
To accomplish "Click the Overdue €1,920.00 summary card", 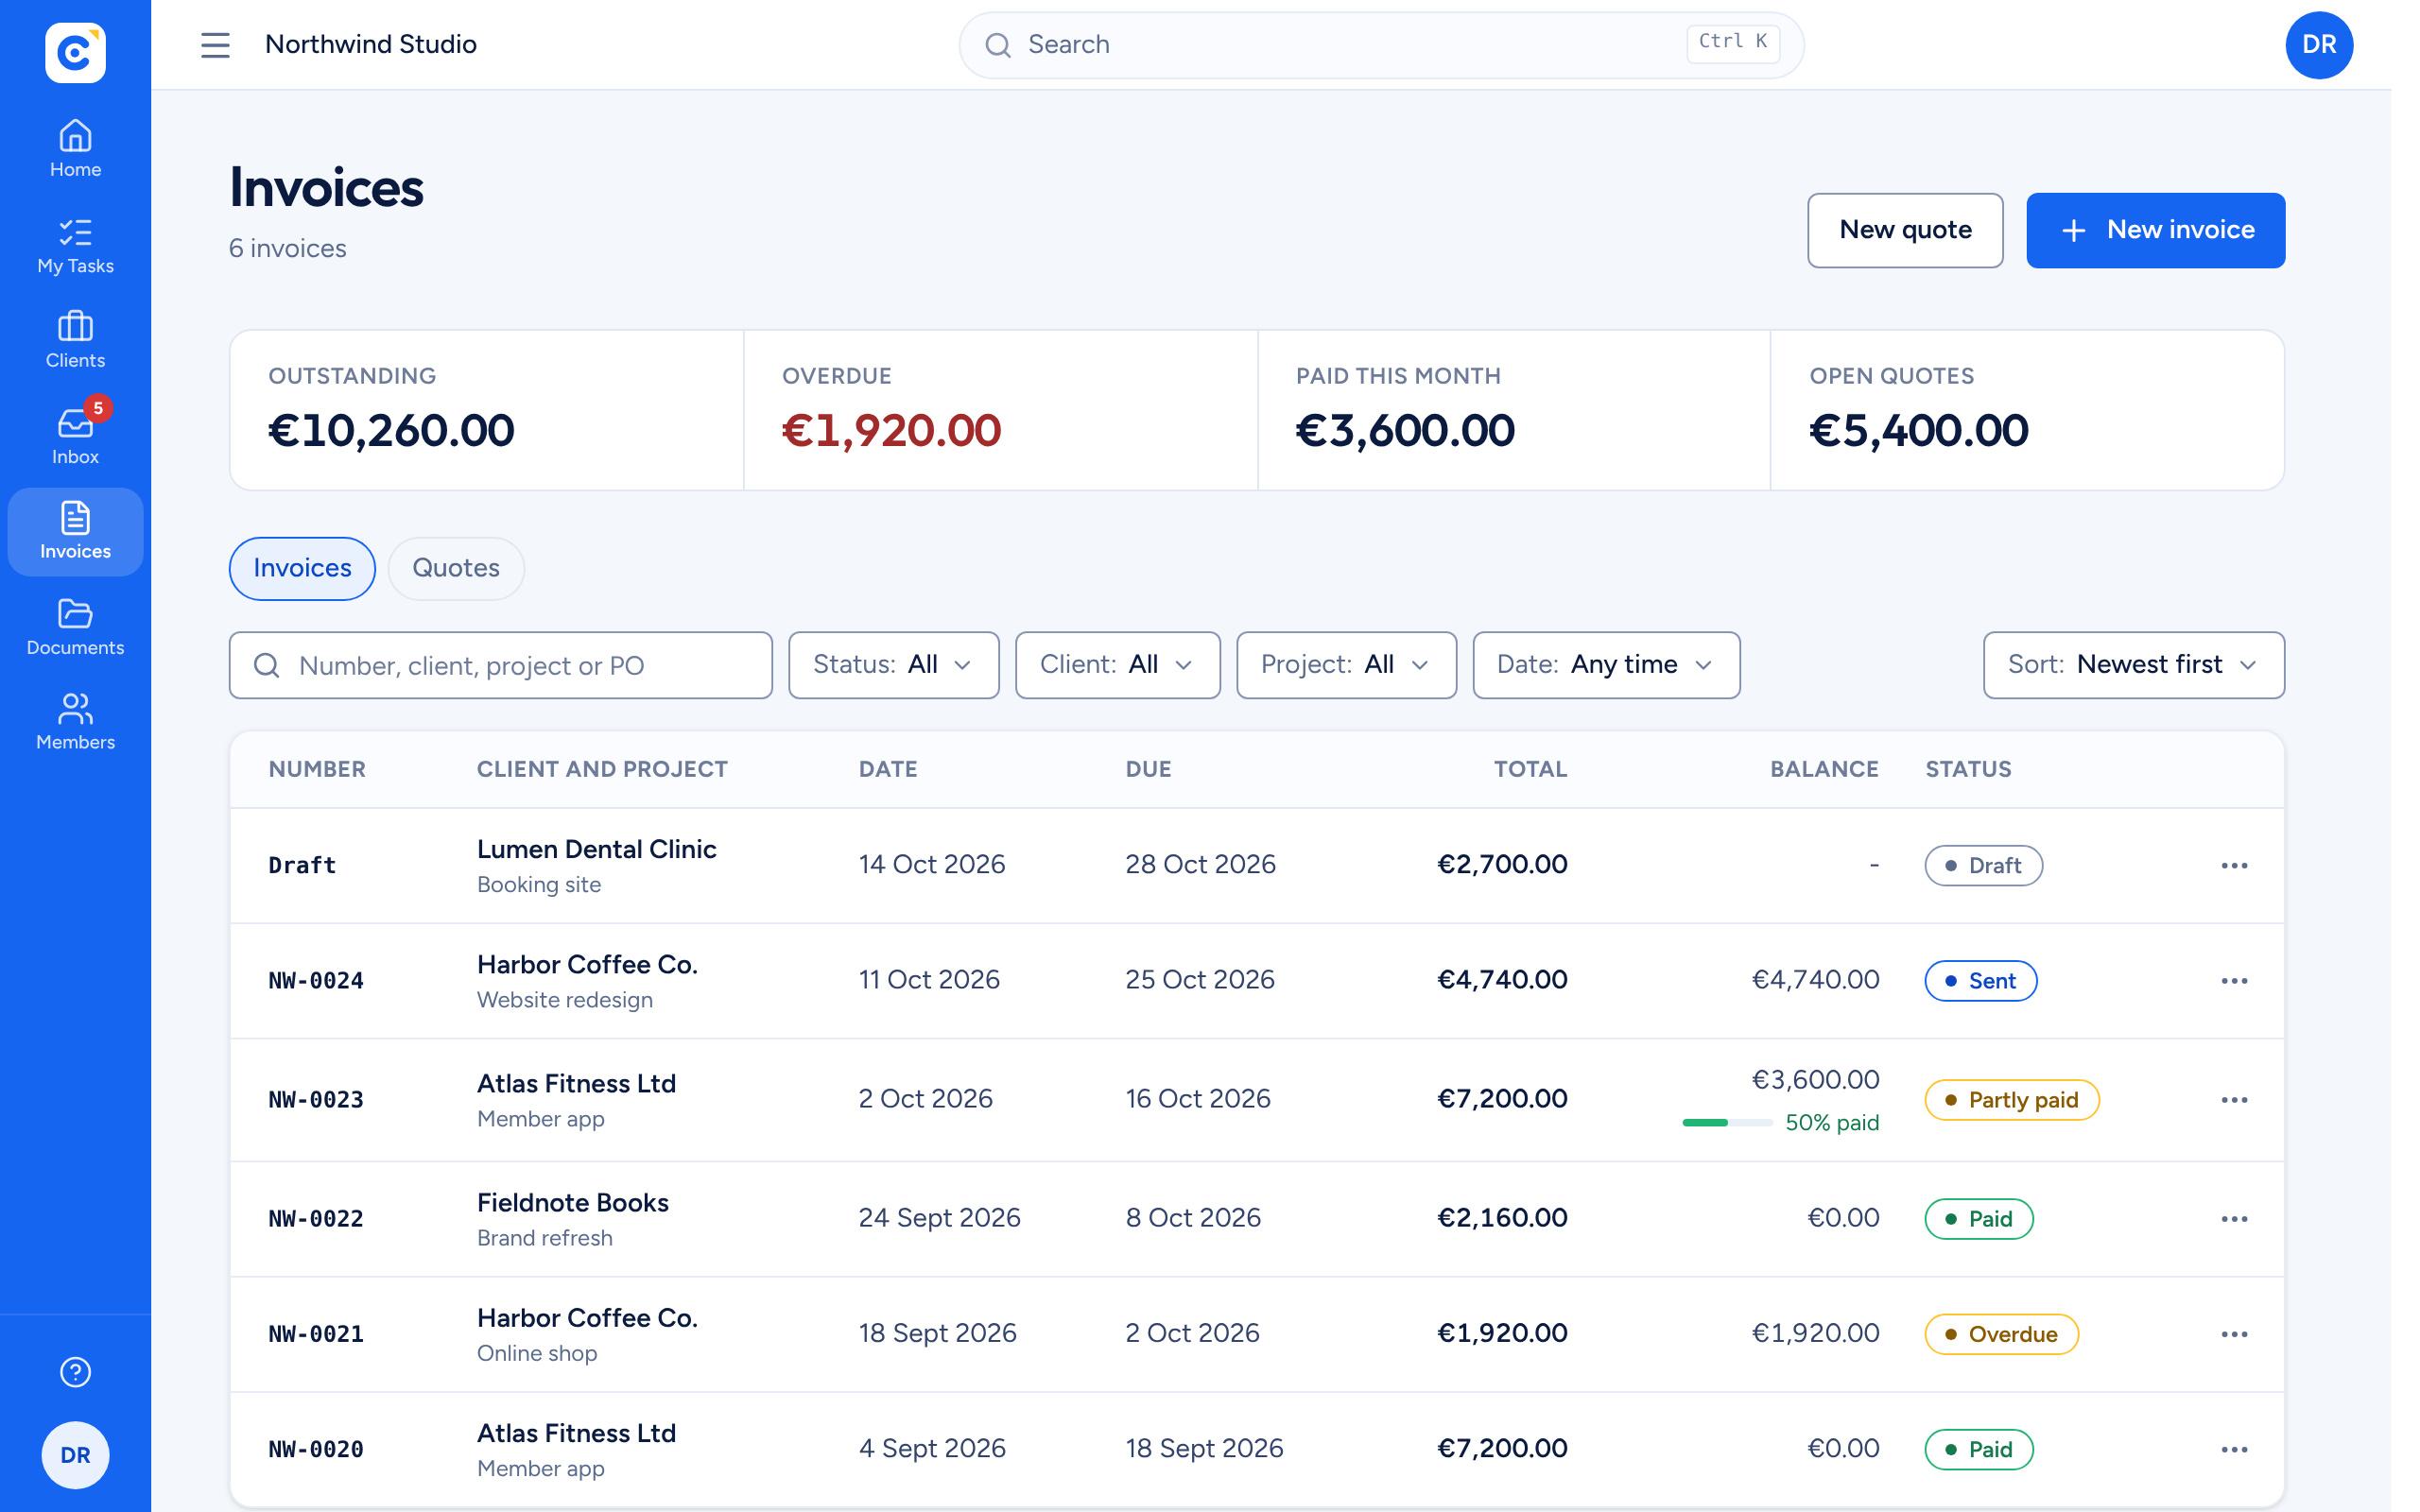I will (x=1000, y=410).
